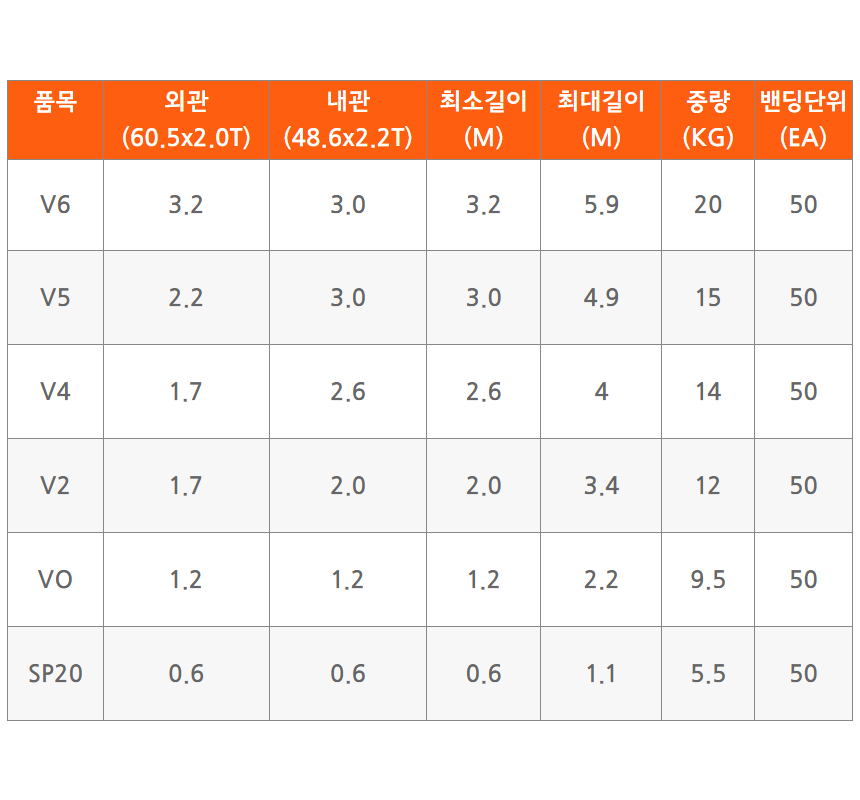Screen dimensions: 860x800
Task: Click the 3.4 max length for V2
Action: coord(601,486)
